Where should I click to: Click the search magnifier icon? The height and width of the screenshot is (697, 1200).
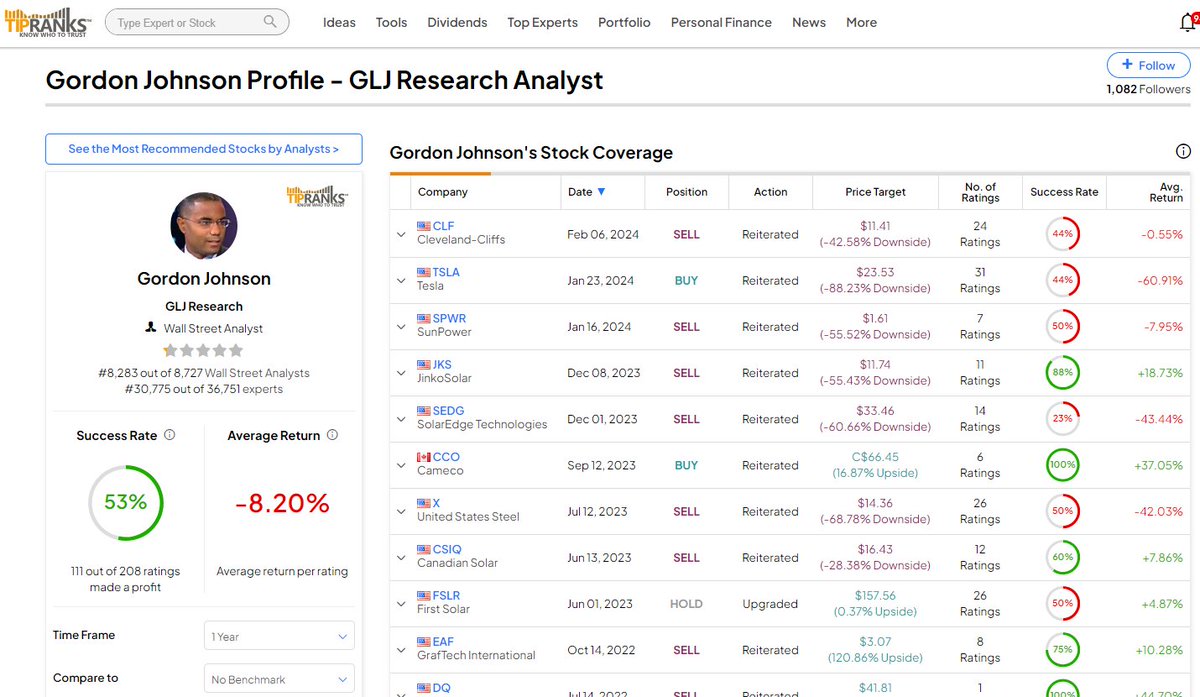pyautogui.click(x=271, y=22)
